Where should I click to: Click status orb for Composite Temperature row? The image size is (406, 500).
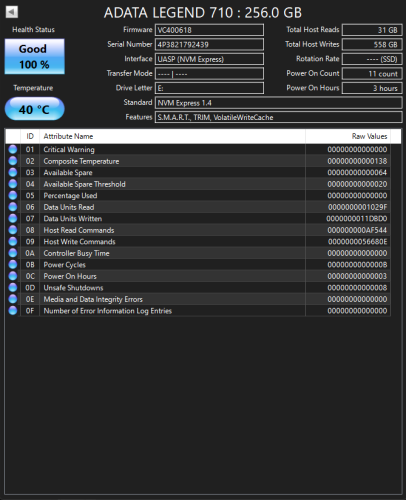13,161
